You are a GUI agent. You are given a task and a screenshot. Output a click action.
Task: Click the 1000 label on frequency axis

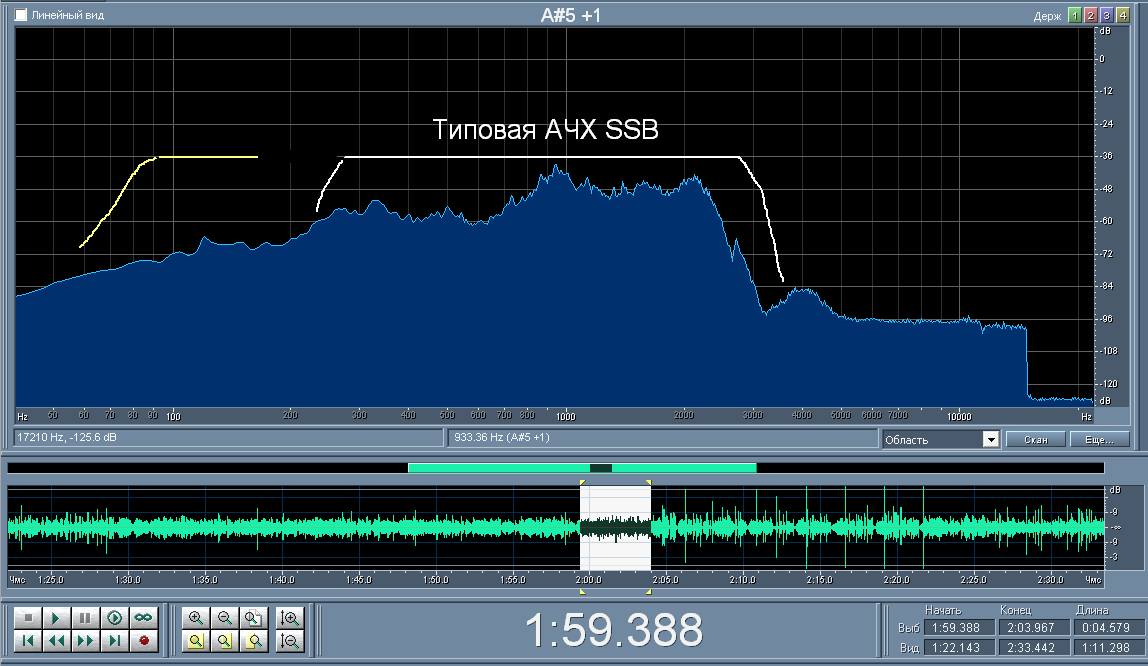pyautogui.click(x=565, y=416)
